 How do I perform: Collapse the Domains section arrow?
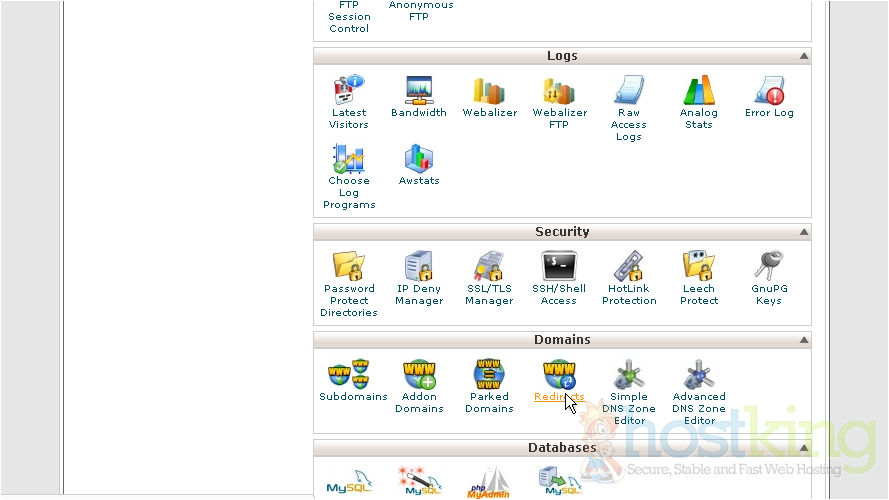pos(803,341)
